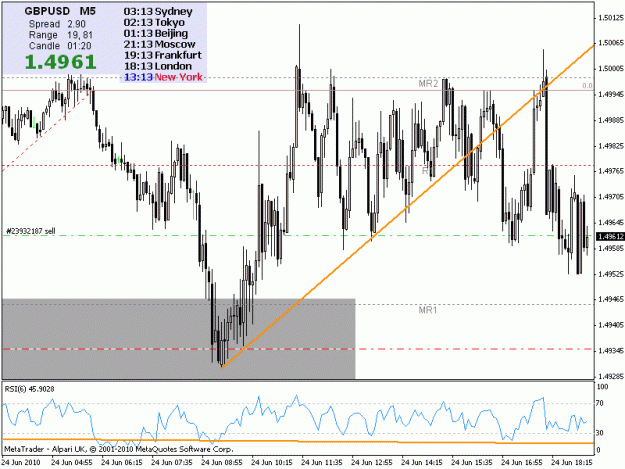The image size is (625, 469).
Task: Click the 1.49885 price scale value
Action: (x=611, y=120)
